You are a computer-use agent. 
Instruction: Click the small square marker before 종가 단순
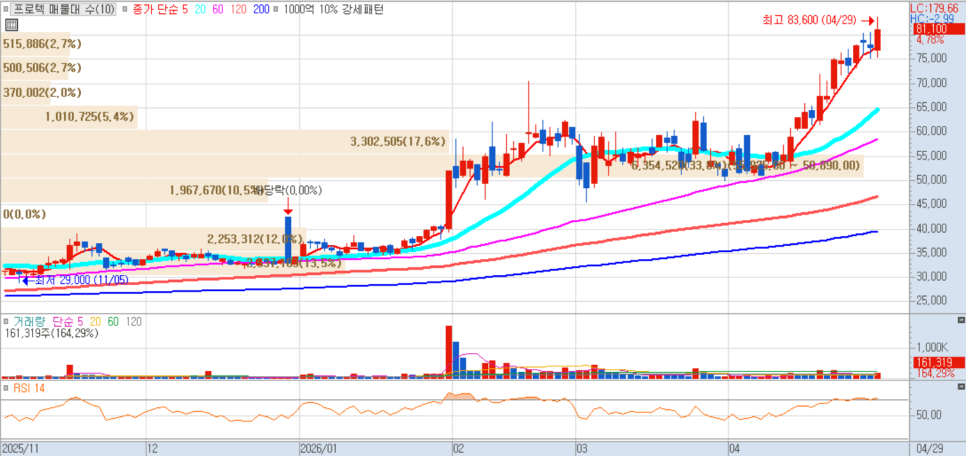coord(126,10)
